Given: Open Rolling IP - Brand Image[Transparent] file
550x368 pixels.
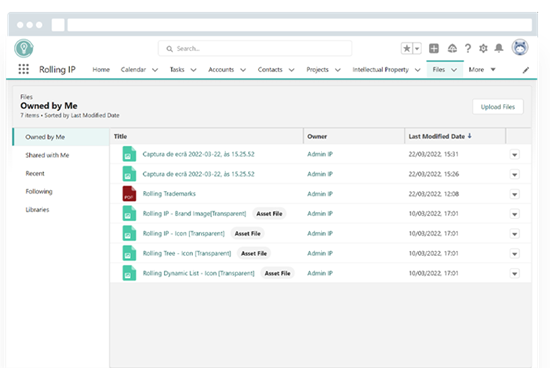Looking at the screenshot, I should [194, 214].
